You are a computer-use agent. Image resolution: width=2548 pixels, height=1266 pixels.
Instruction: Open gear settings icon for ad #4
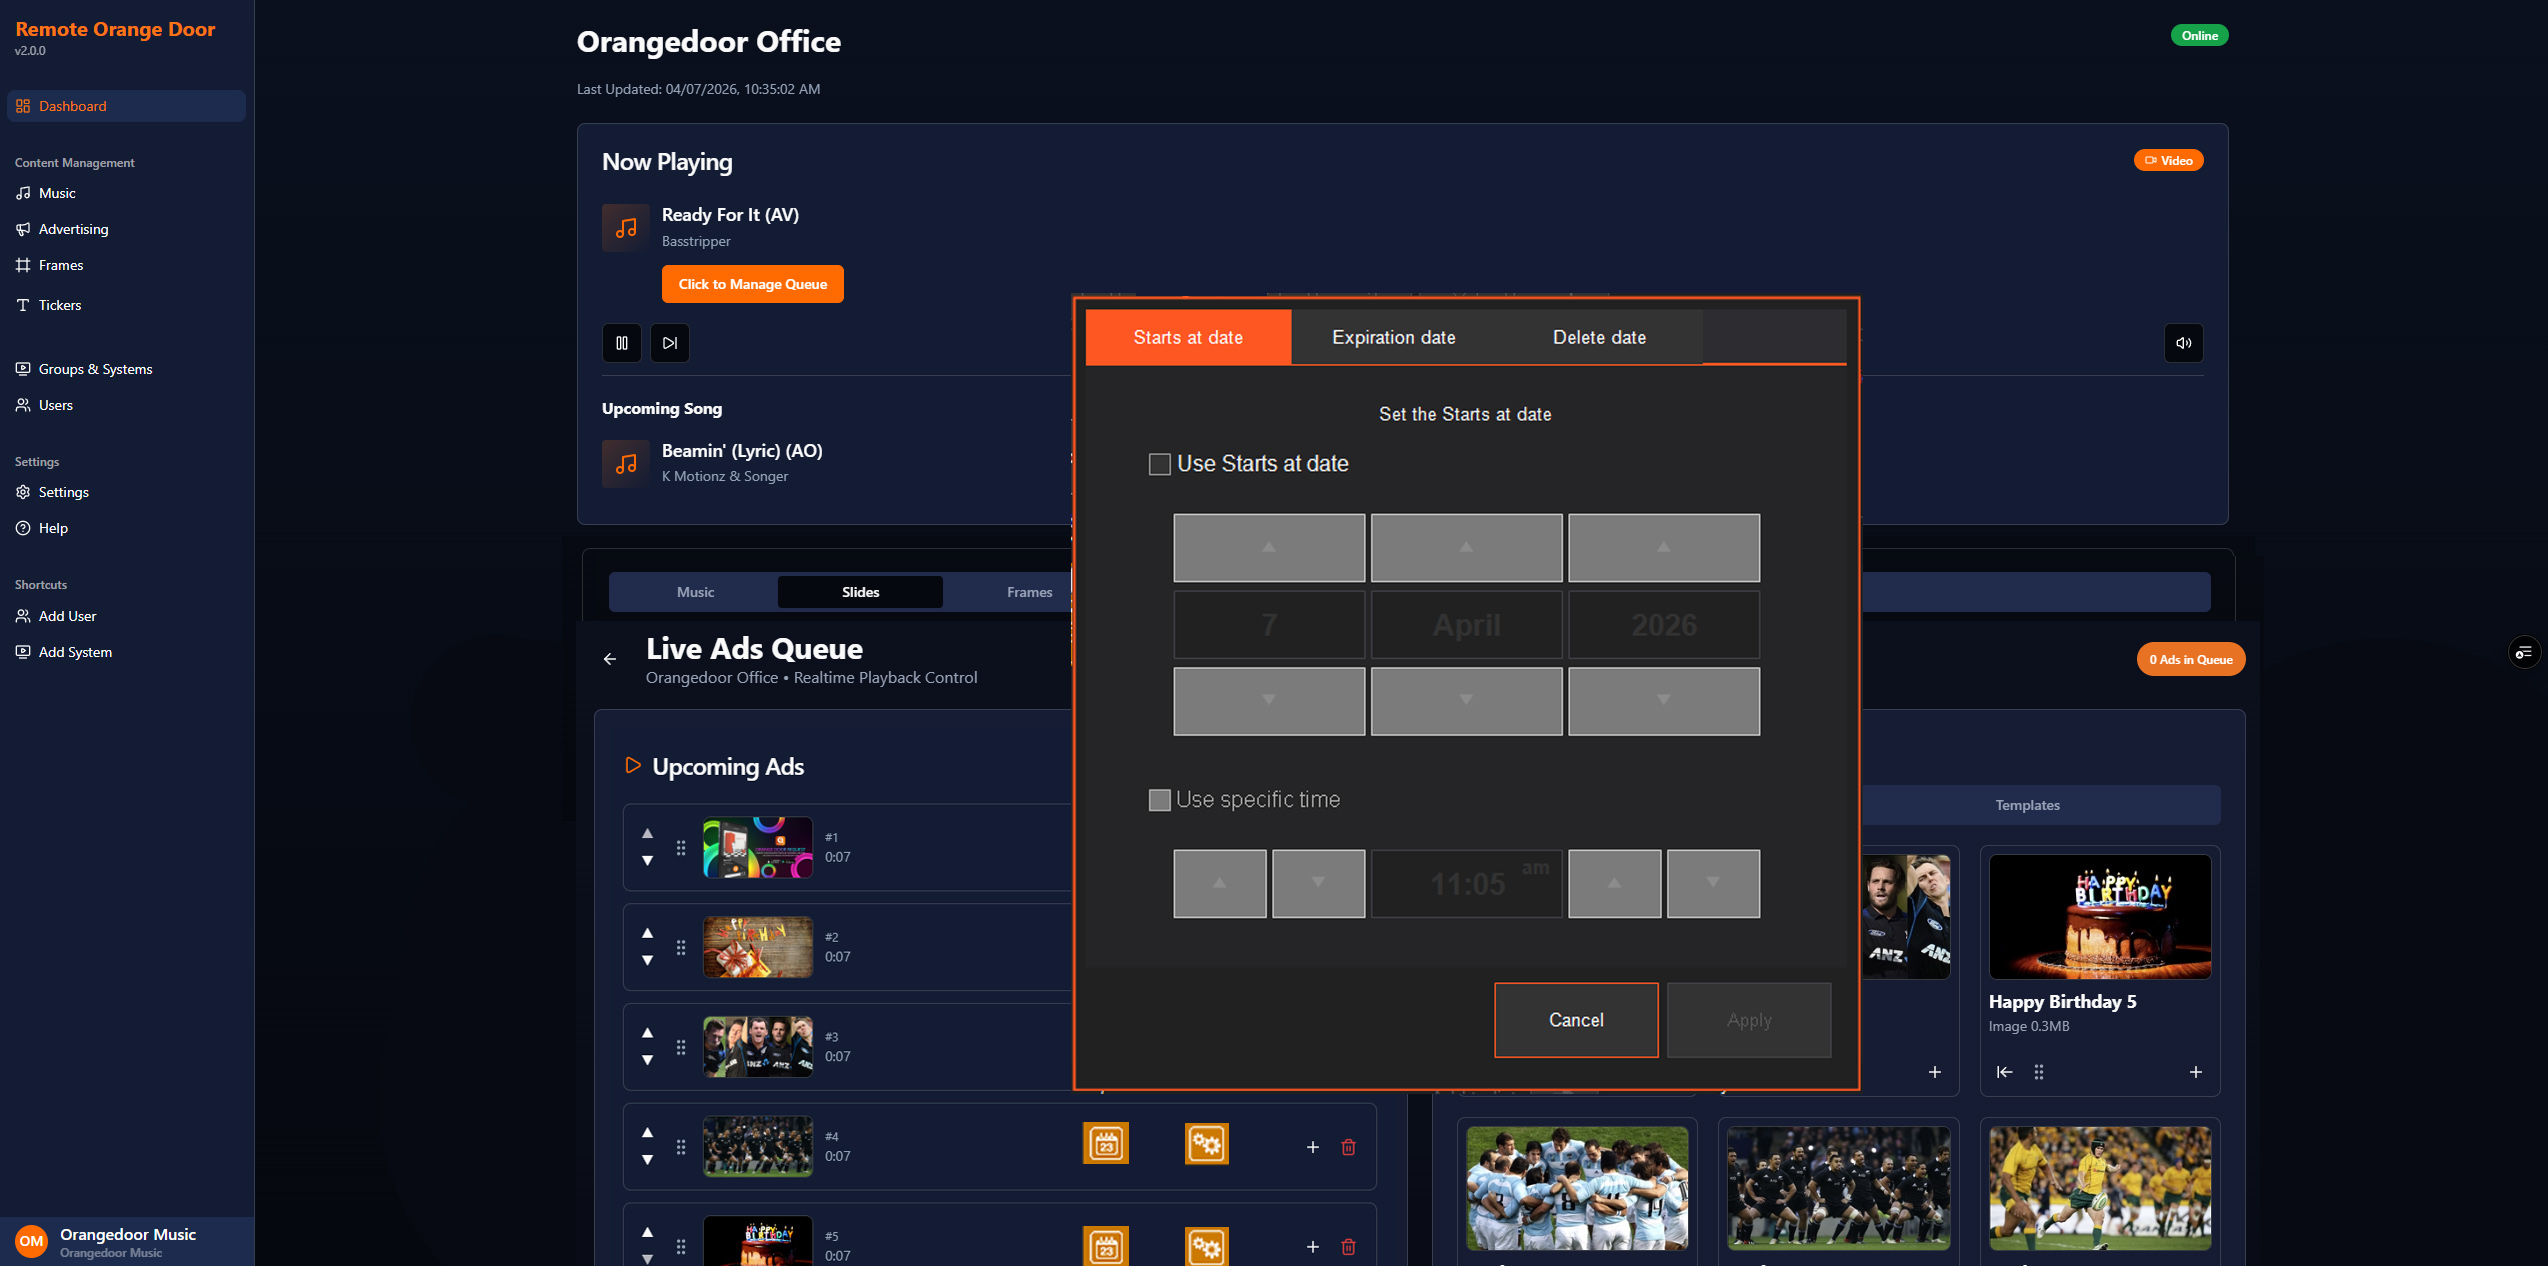tap(1206, 1144)
